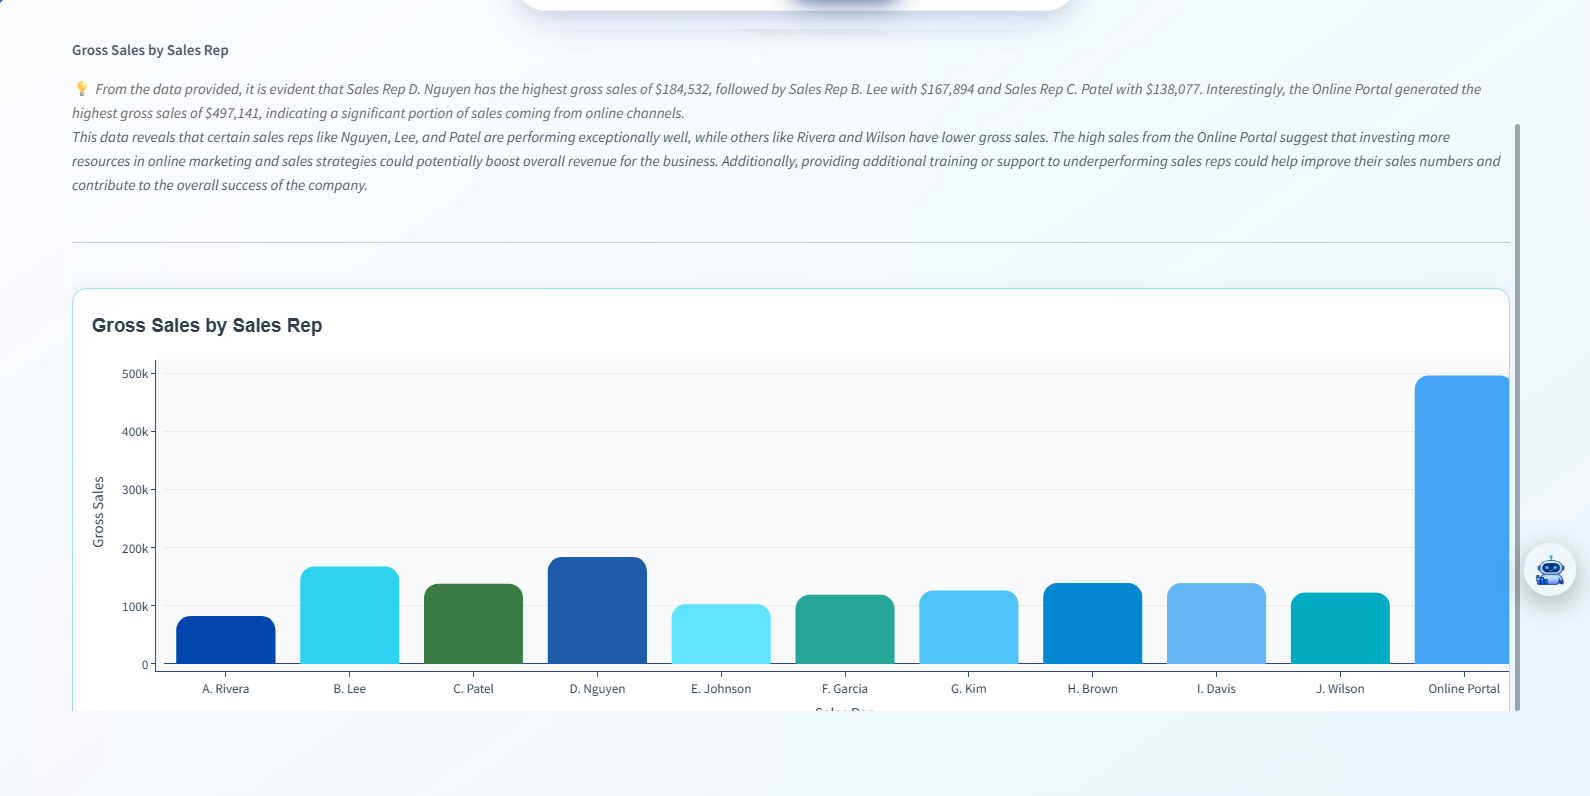Click the A. Rivera bar
This screenshot has height=796, width=1590.
pyautogui.click(x=225, y=640)
